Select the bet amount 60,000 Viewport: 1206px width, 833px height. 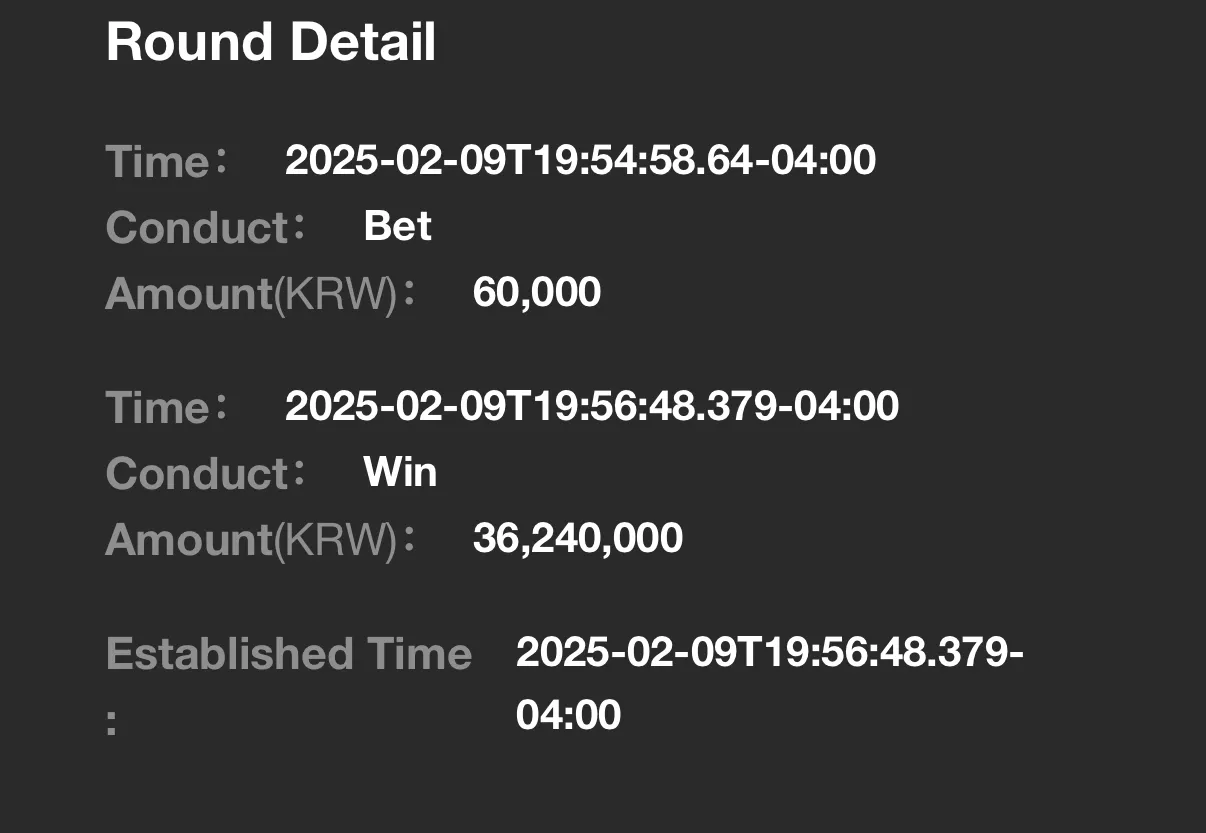[537, 292]
